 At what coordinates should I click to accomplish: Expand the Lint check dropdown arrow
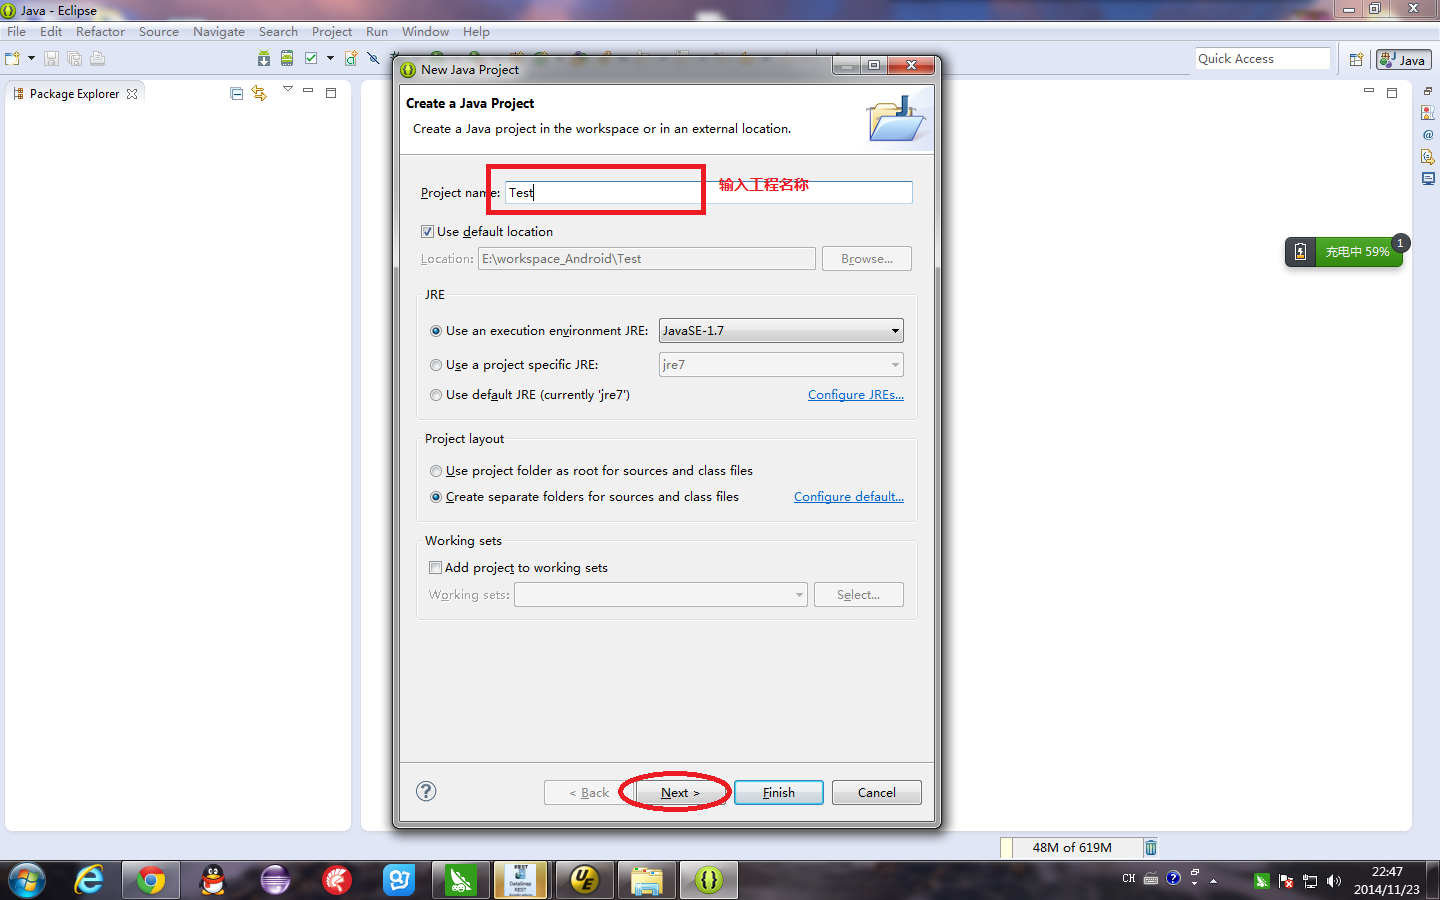pyautogui.click(x=330, y=59)
